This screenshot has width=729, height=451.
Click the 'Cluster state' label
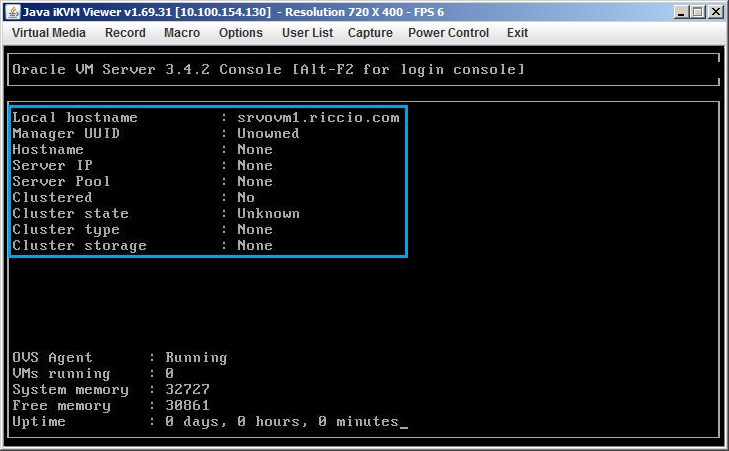(70, 213)
